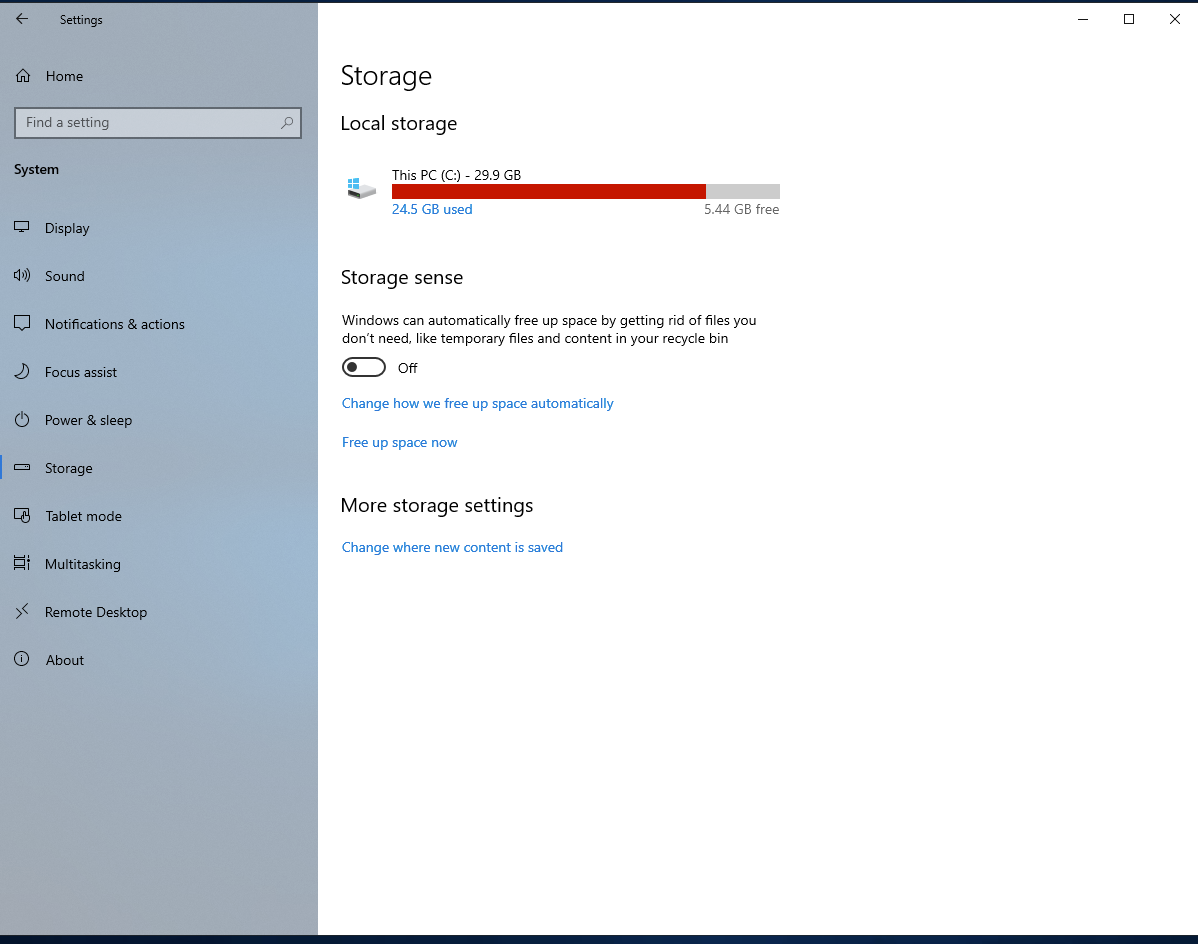The image size is (1198, 944).
Task: Select Storage label in sidebar
Action: coord(69,468)
